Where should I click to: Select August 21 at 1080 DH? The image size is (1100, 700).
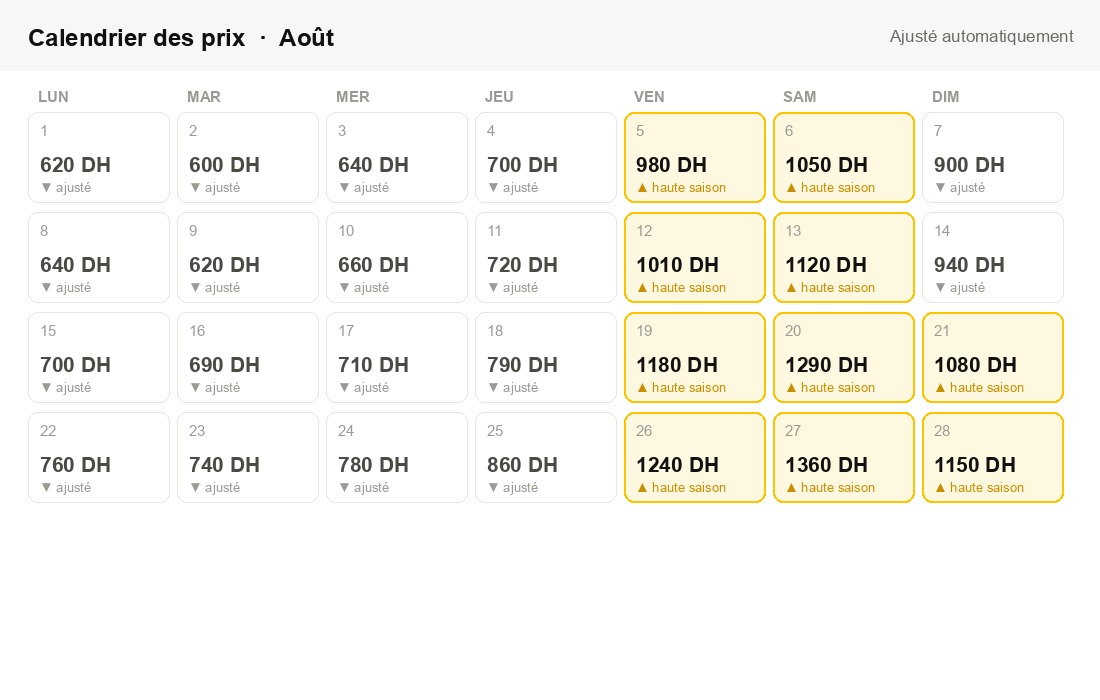tap(993, 358)
